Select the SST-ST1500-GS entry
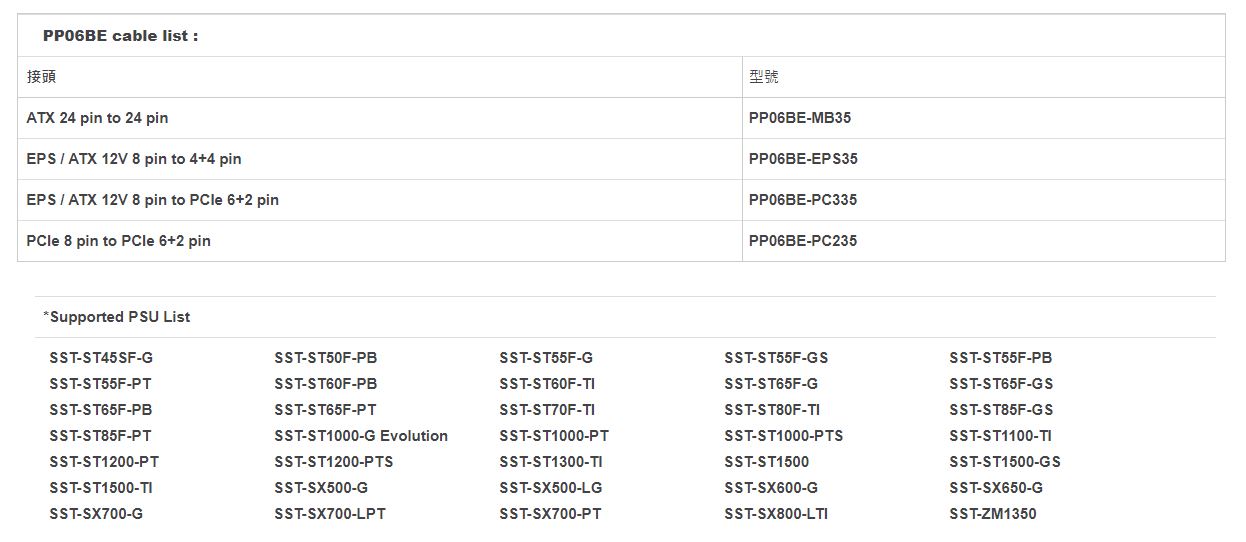 pyautogui.click(x=1005, y=462)
